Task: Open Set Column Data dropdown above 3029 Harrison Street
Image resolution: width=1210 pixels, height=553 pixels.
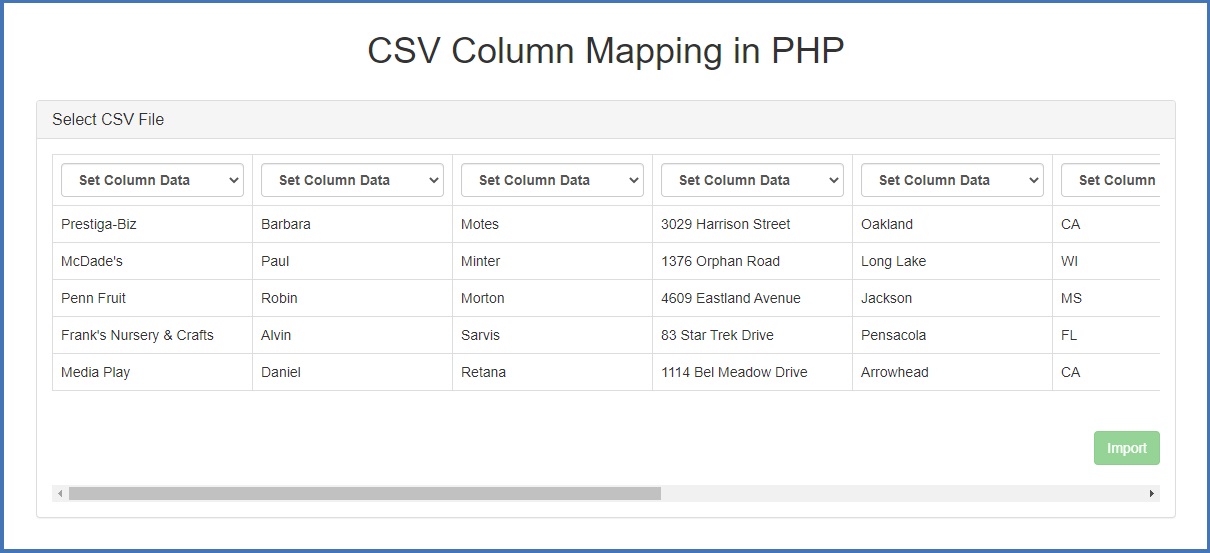Action: click(x=752, y=180)
